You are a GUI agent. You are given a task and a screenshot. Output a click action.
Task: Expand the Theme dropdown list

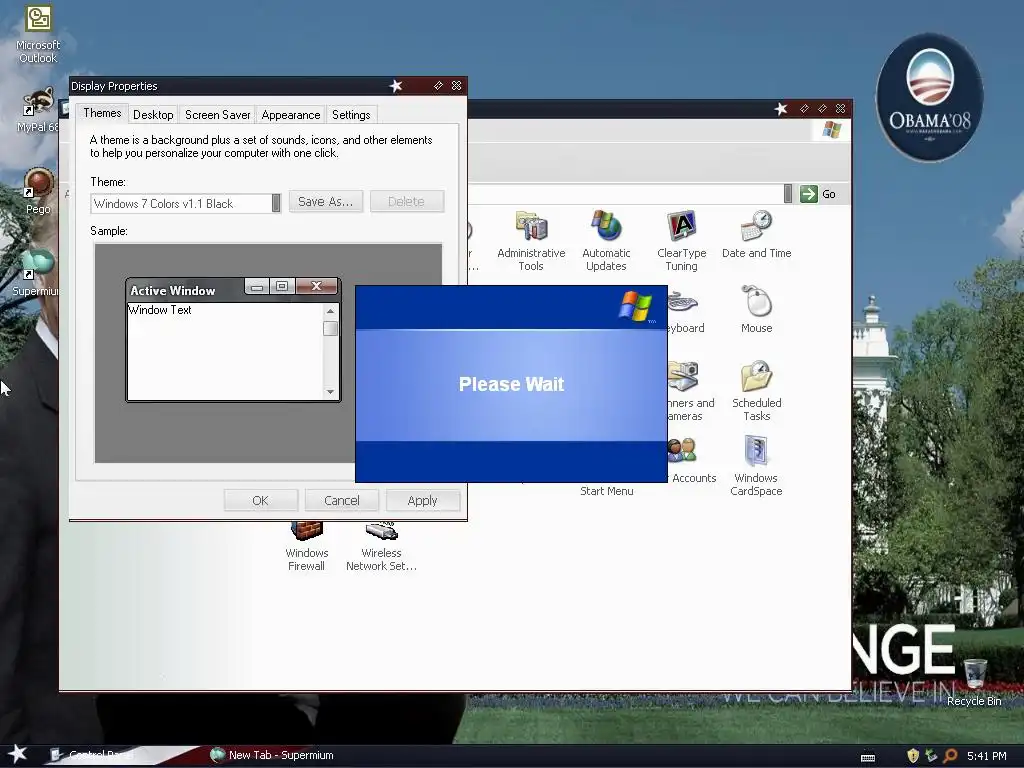click(x=276, y=203)
